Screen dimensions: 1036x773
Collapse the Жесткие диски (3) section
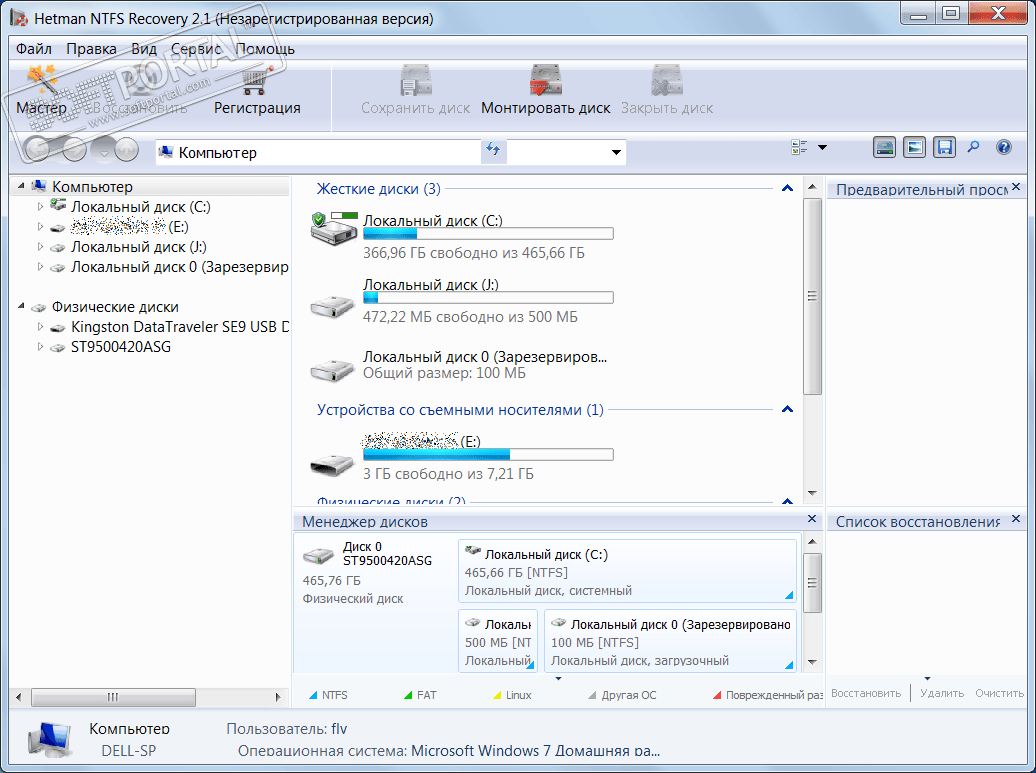pos(787,188)
